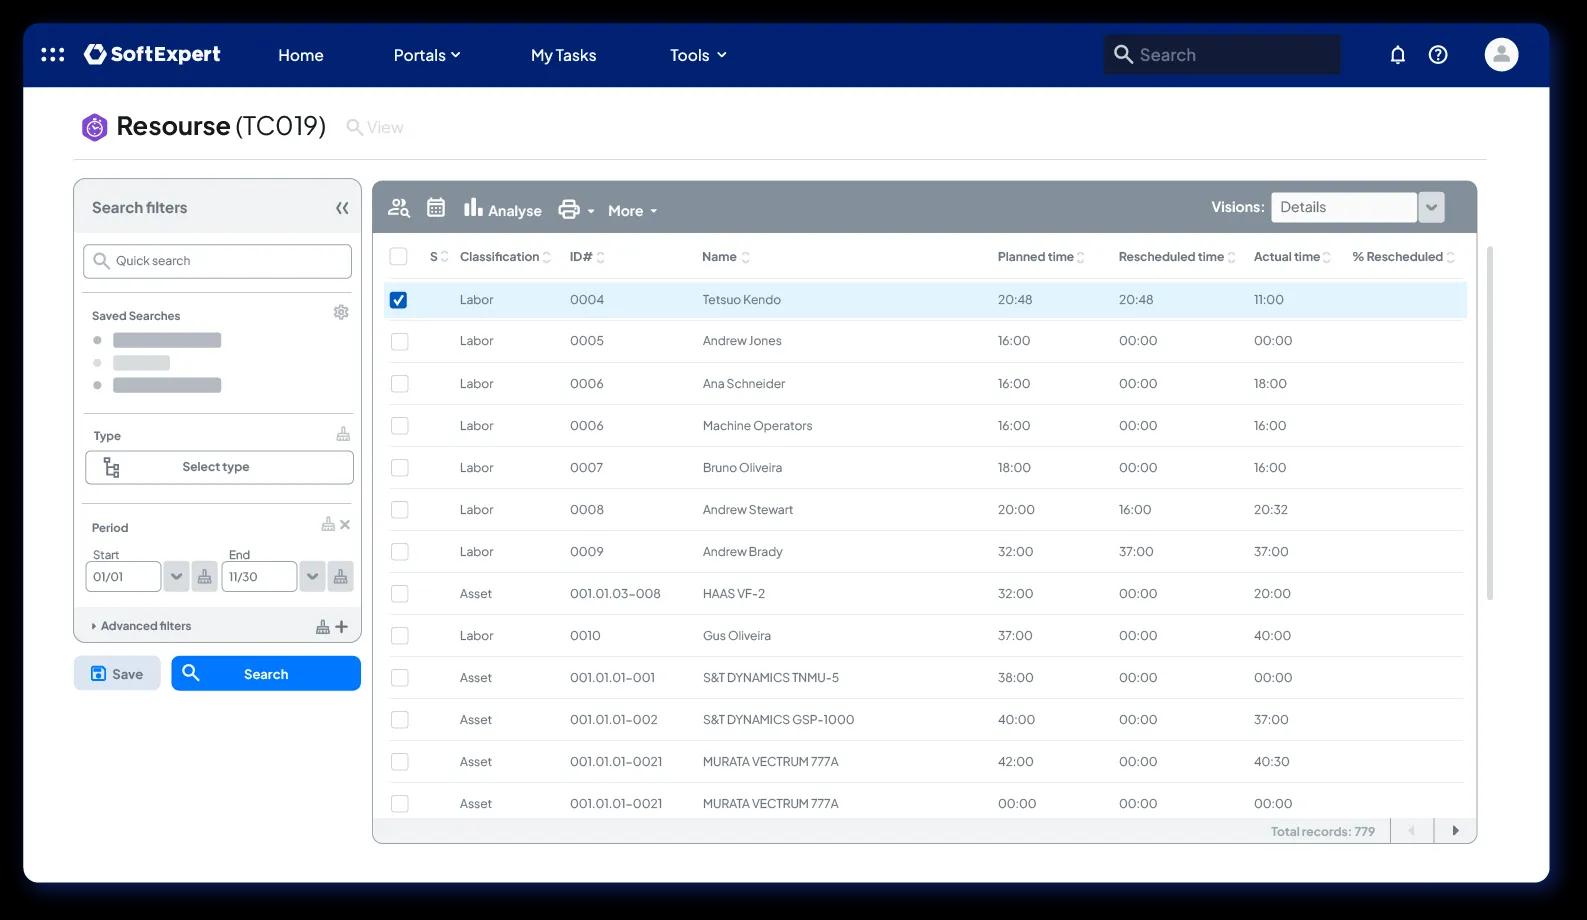This screenshot has width=1587, height=920.
Task: Uncheck the Tetsuo Kendo row checkbox
Action: [x=398, y=300]
